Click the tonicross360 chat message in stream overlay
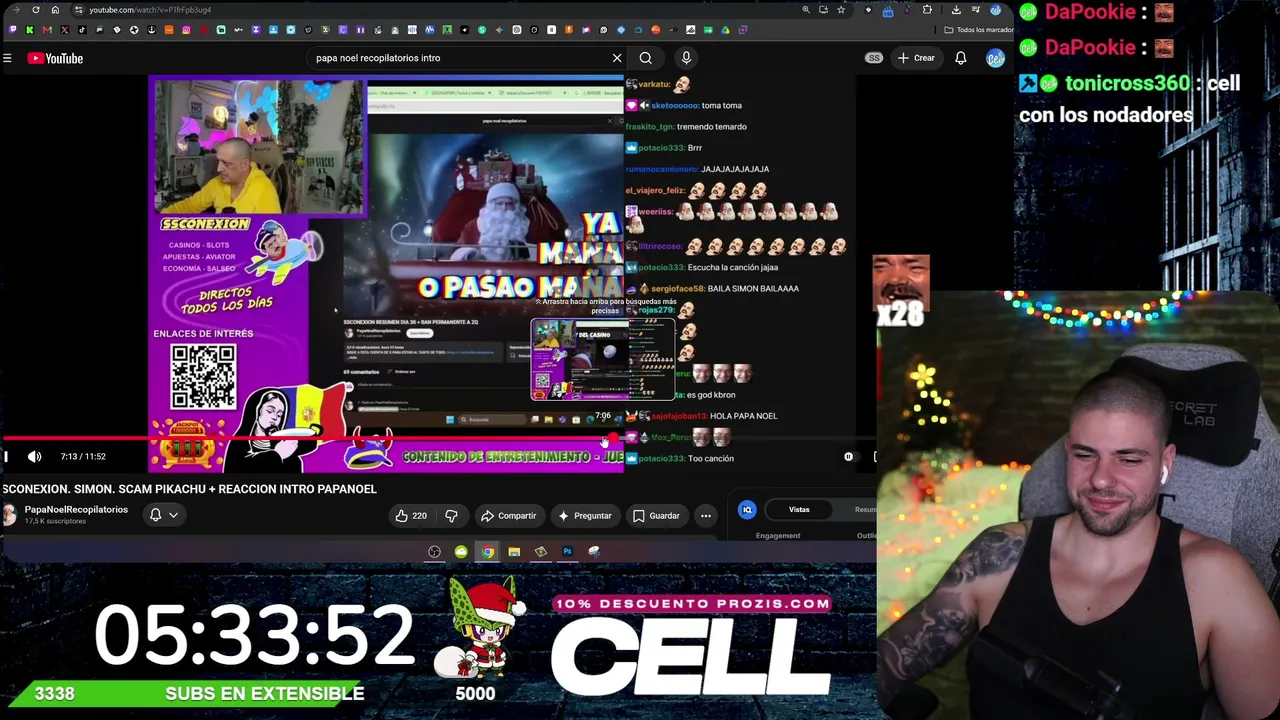Image resolution: width=1280 pixels, height=720 pixels. click(x=1129, y=99)
